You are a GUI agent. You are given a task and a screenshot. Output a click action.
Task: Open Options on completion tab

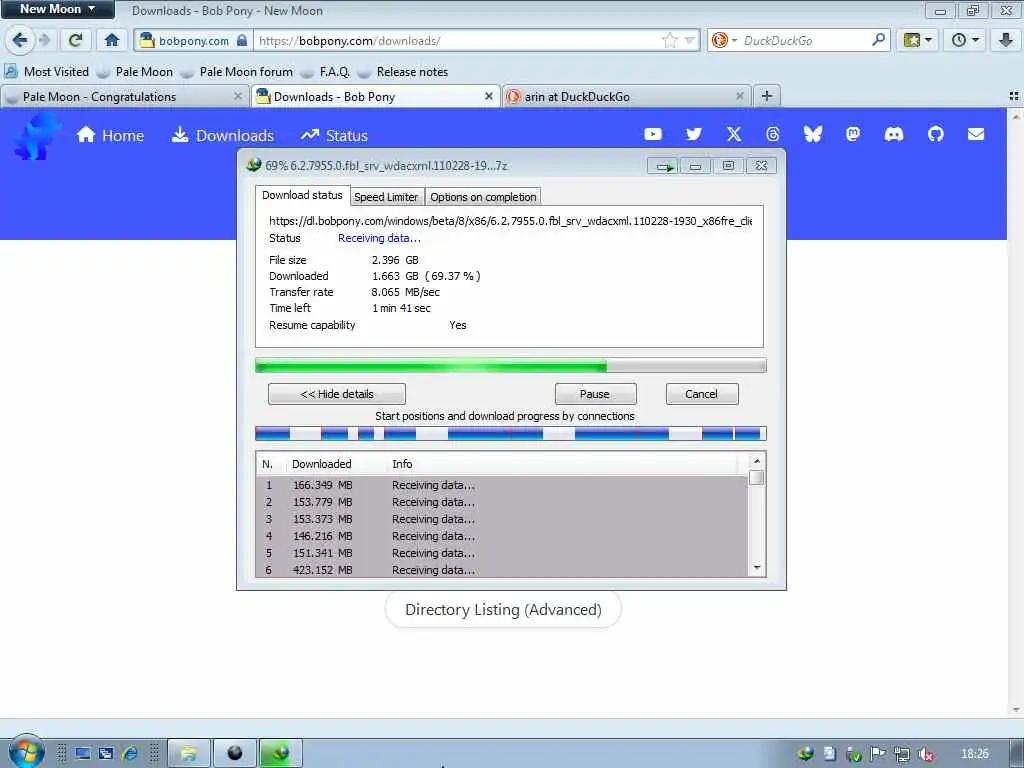coord(483,197)
